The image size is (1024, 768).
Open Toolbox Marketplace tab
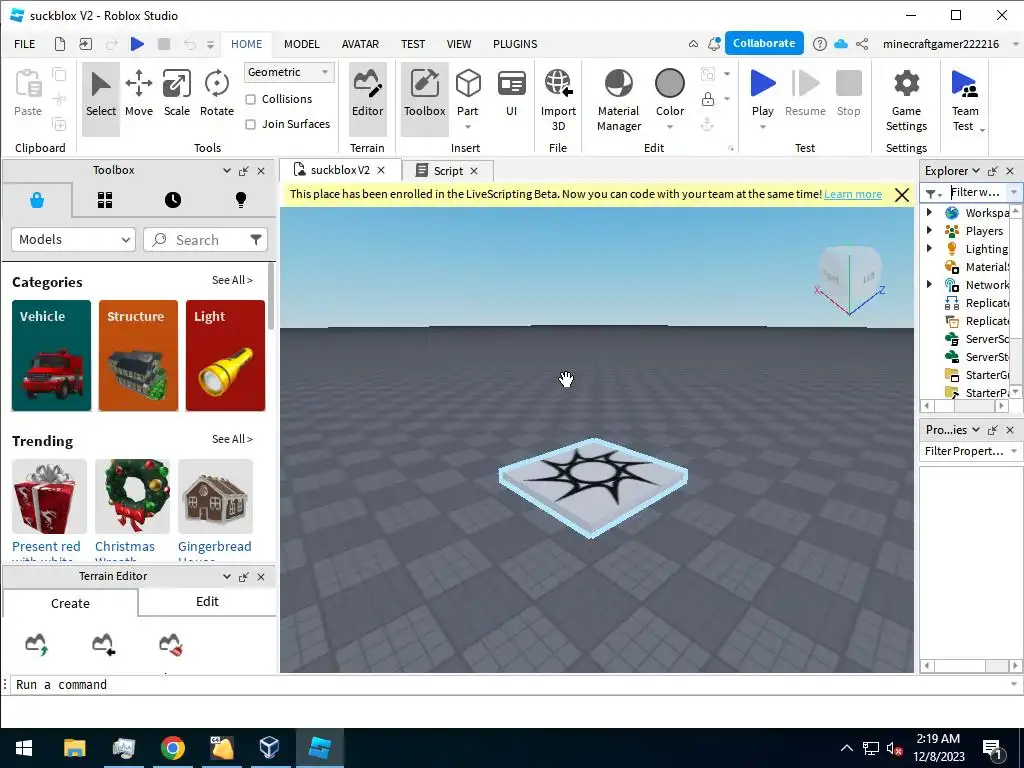tap(37, 200)
